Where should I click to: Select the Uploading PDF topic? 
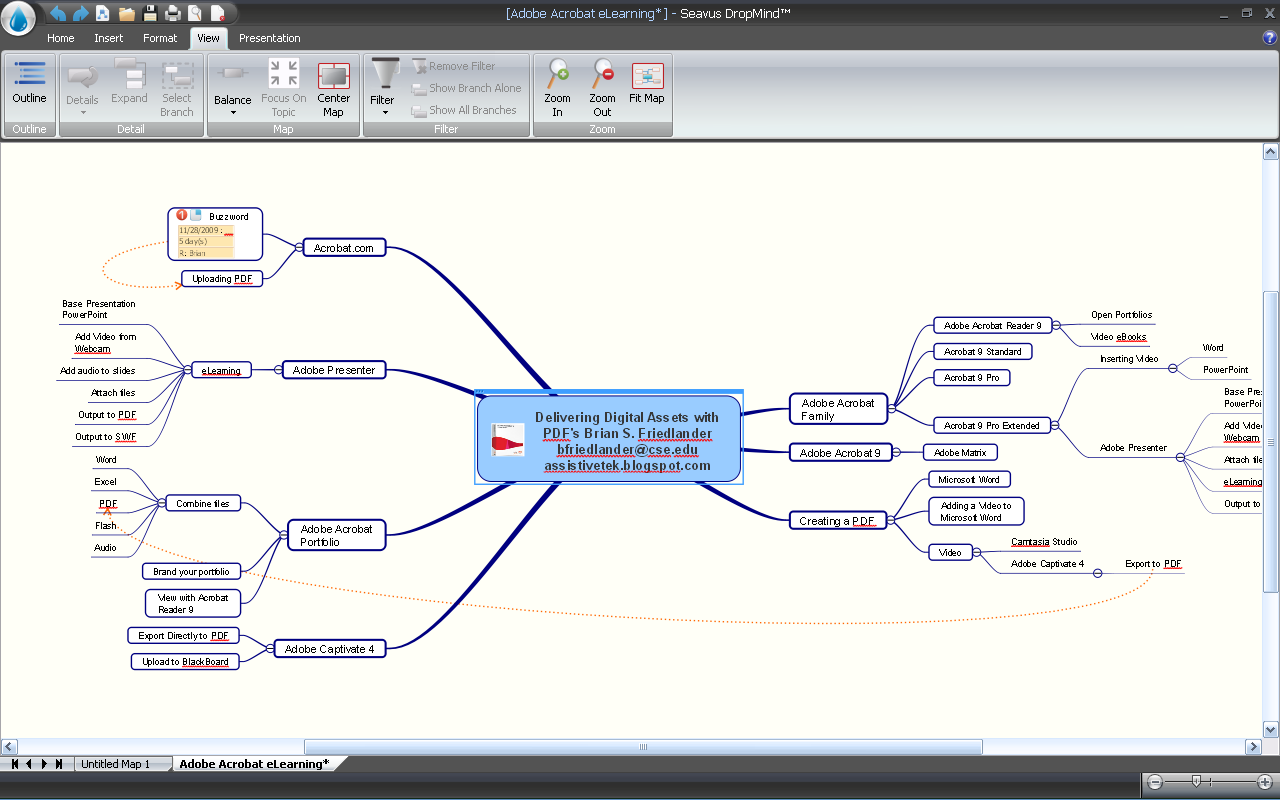coord(222,279)
